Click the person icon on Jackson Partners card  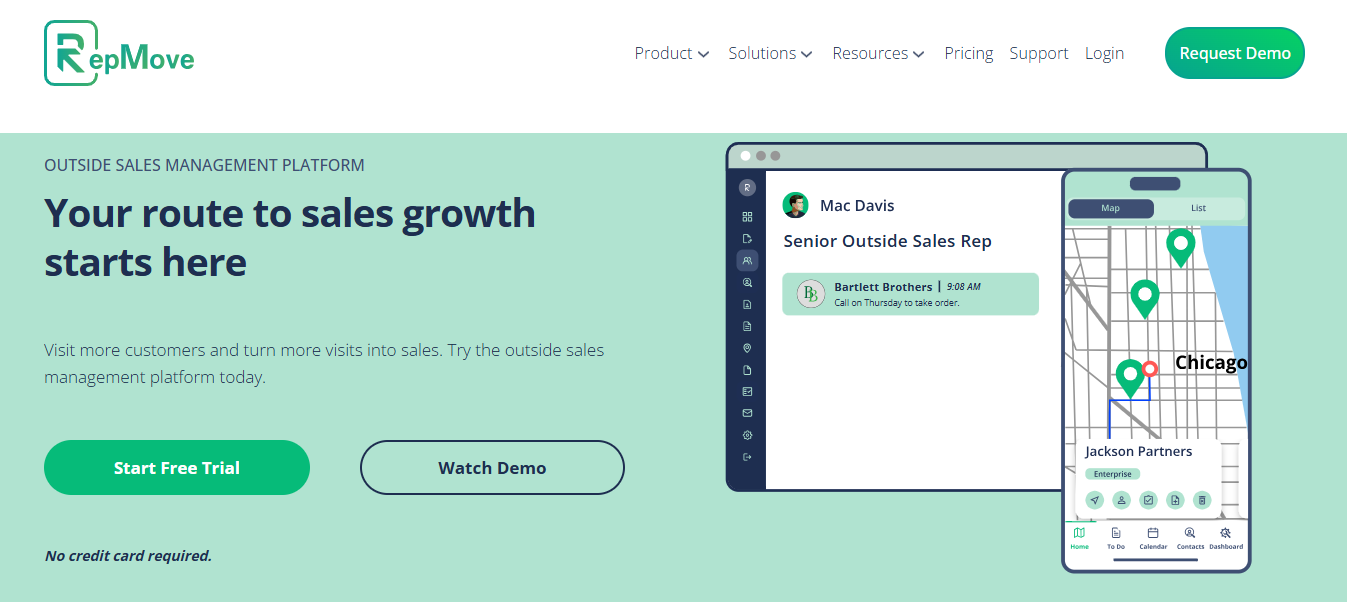pos(1122,500)
